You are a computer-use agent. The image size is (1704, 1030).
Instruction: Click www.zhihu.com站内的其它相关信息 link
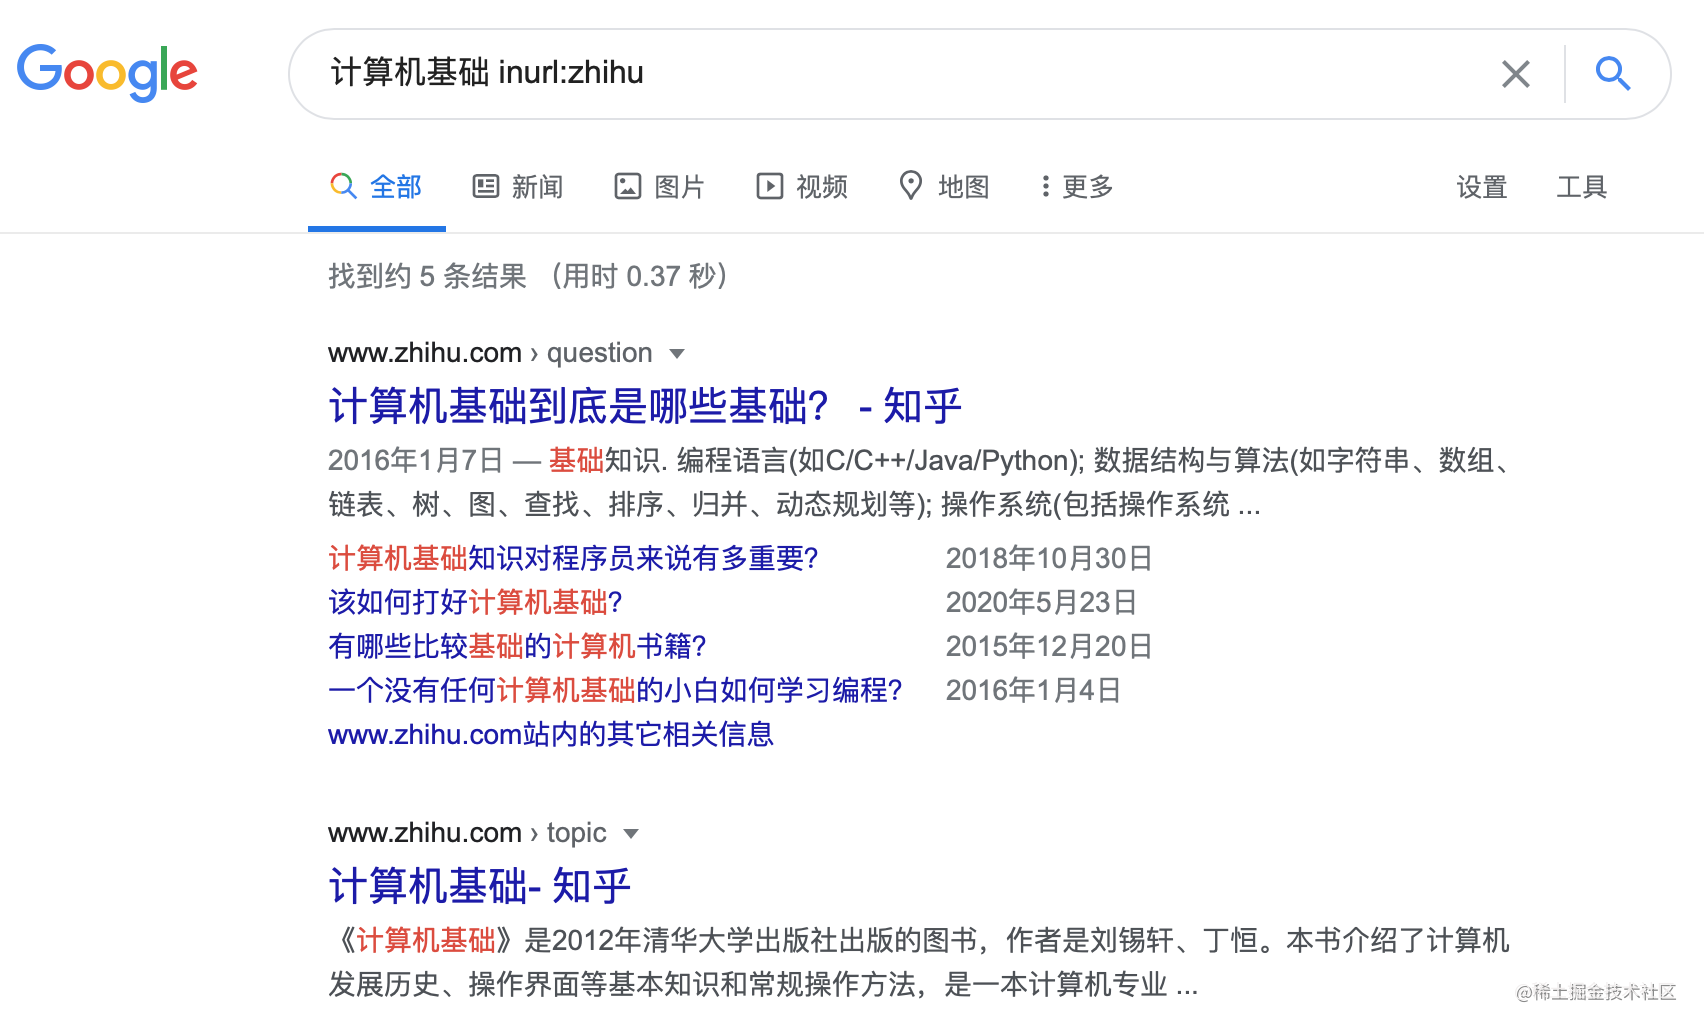[x=551, y=735]
